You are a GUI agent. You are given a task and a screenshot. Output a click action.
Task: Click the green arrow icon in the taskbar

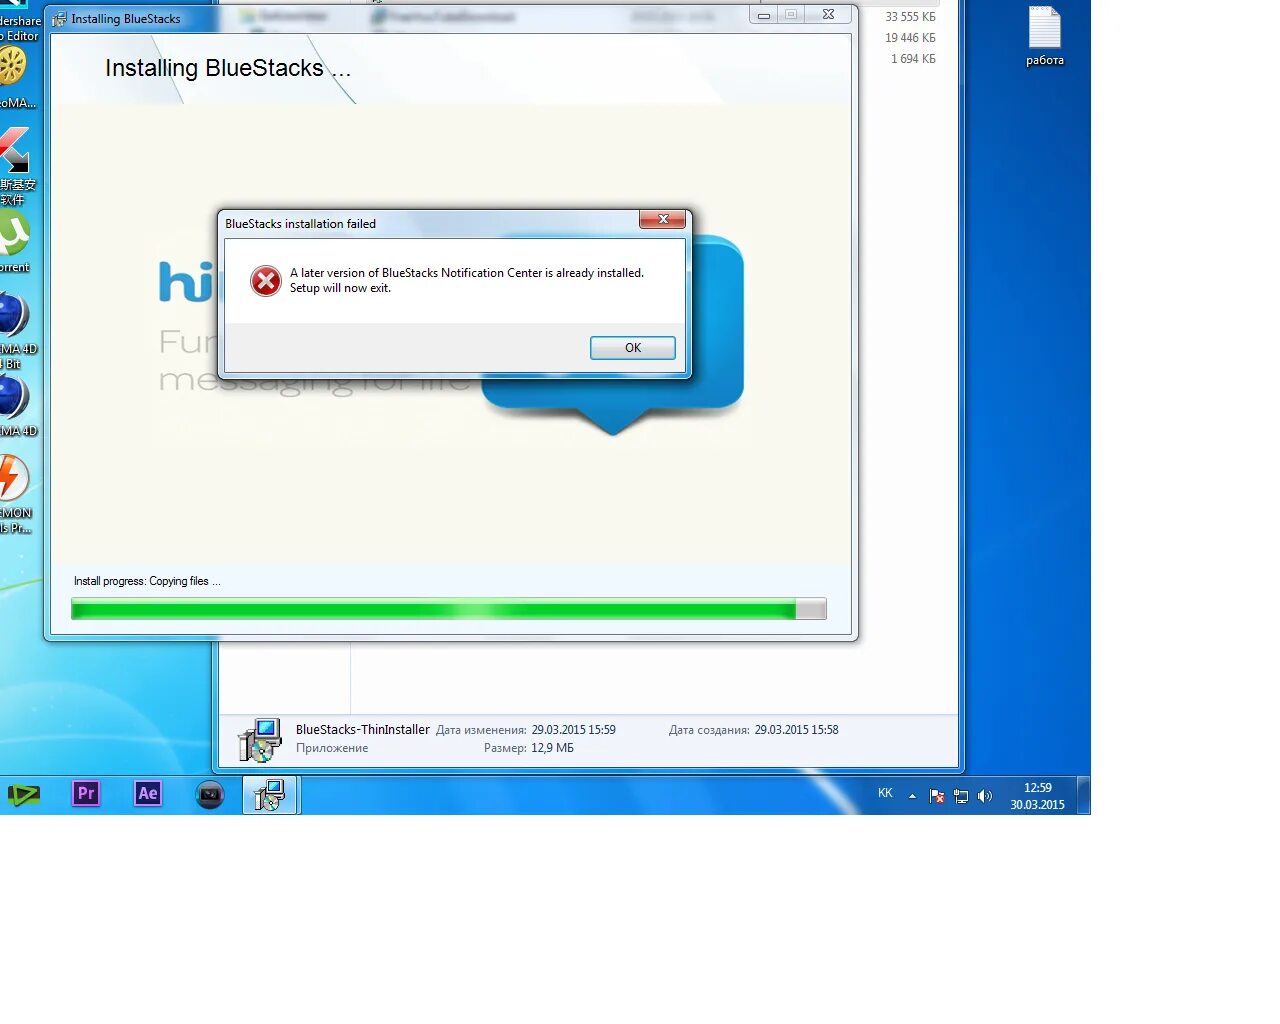tap(24, 795)
